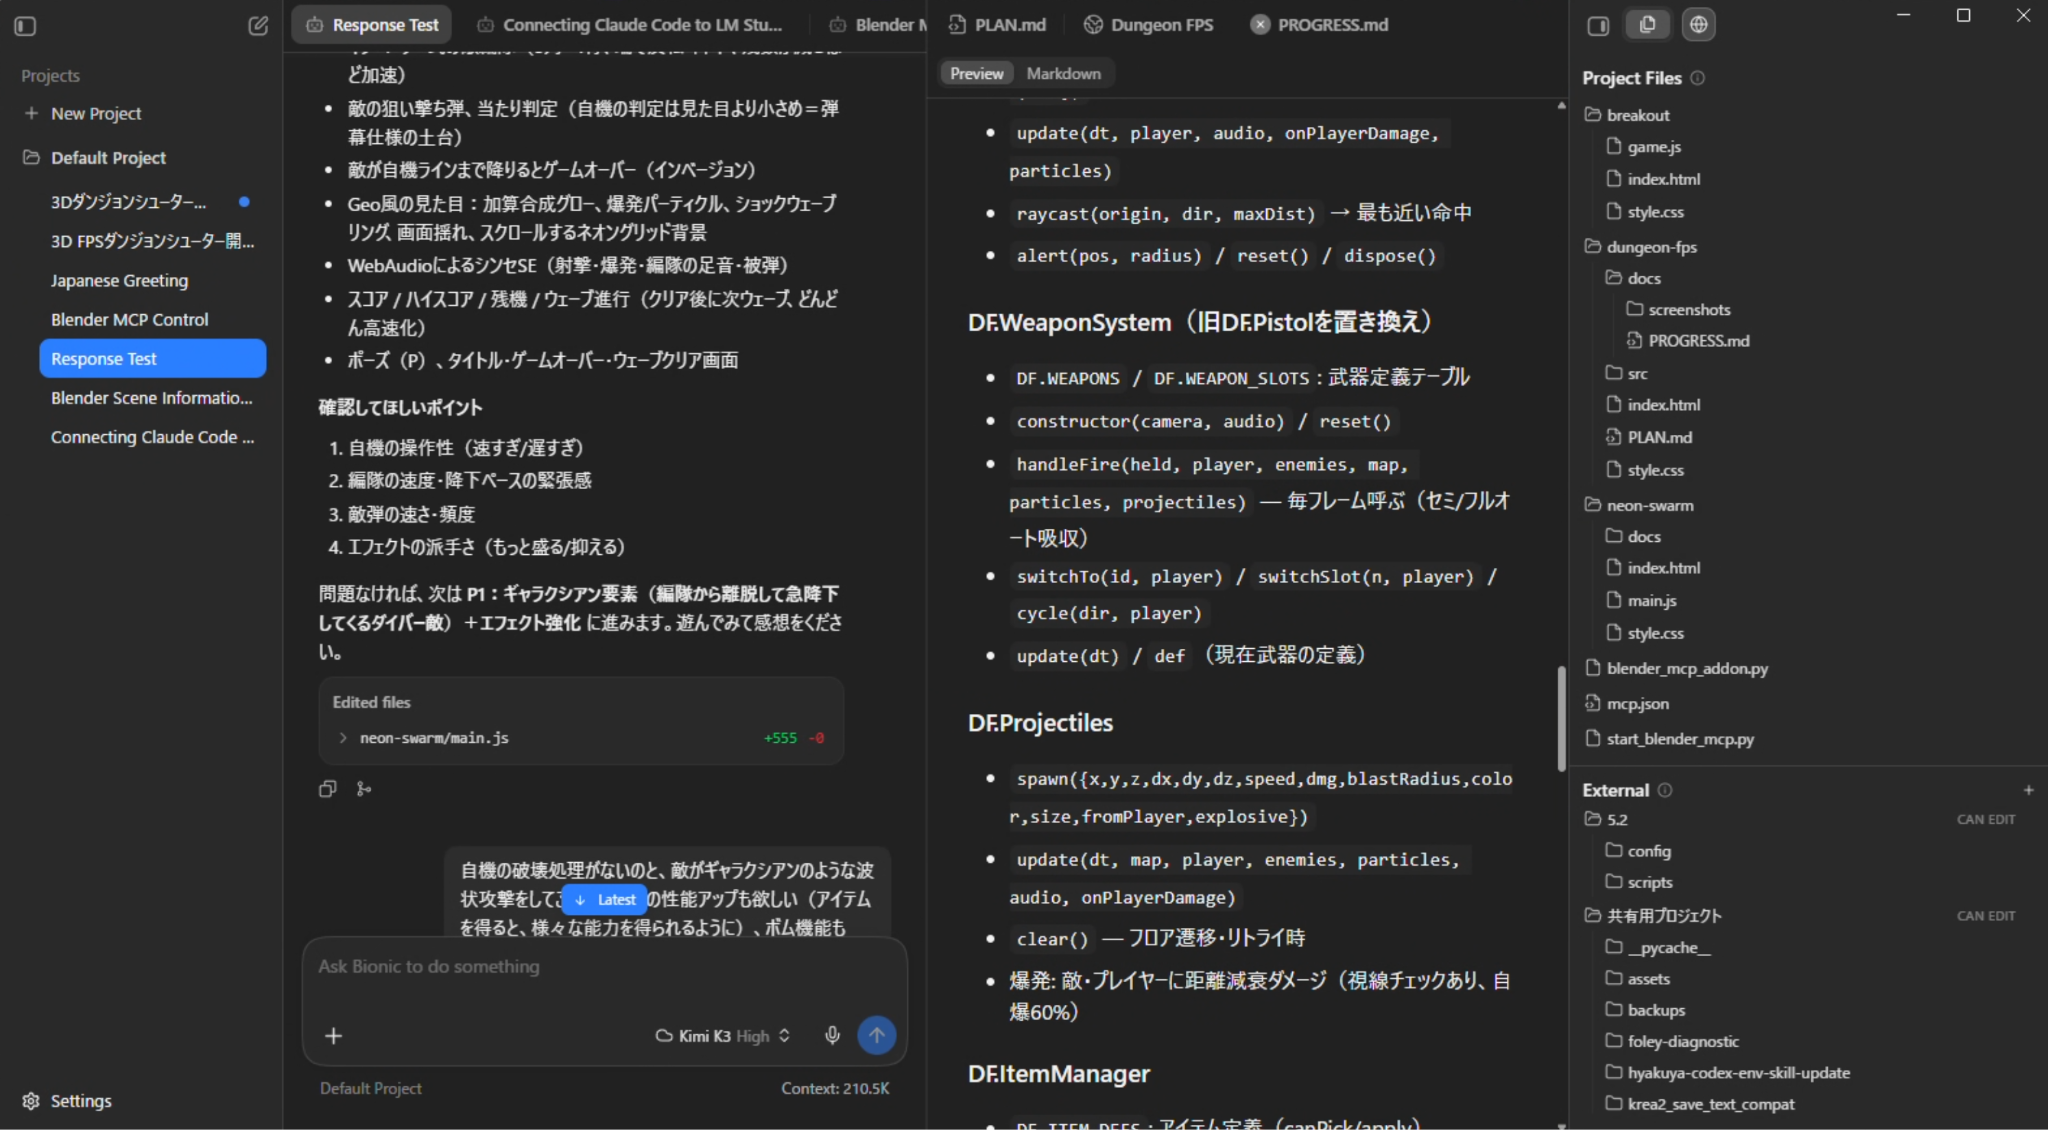Switch to the Dungeon FPS tab
This screenshot has width=2048, height=1130.
[x=1149, y=25]
